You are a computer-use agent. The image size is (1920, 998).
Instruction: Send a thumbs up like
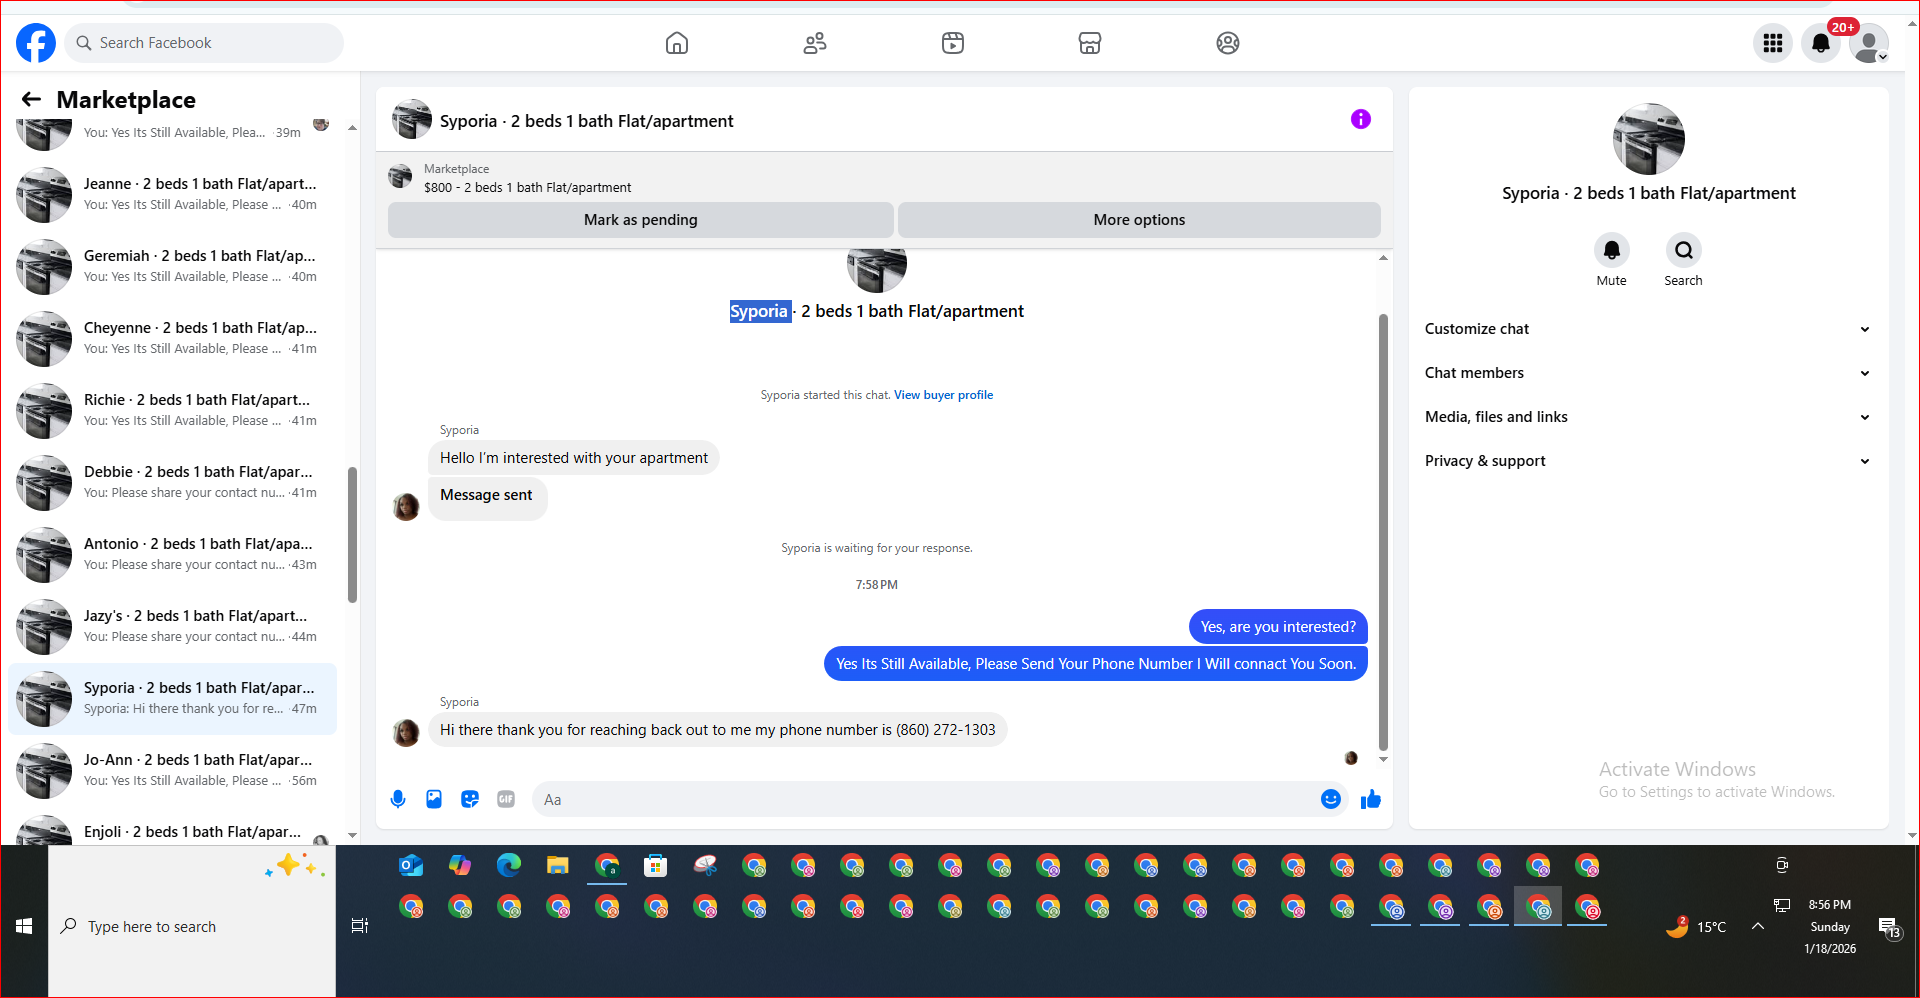click(1371, 799)
